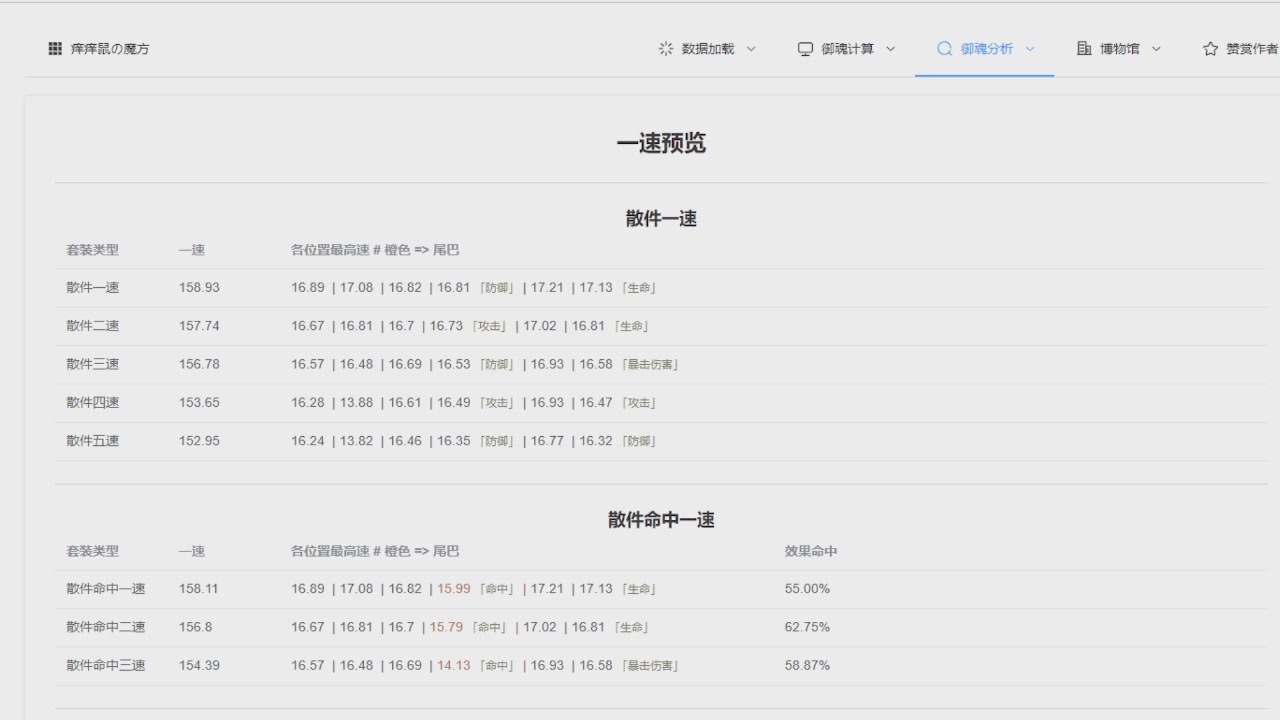The image size is (1280, 720).
Task: Click the speed value 154.39
Action: point(199,665)
